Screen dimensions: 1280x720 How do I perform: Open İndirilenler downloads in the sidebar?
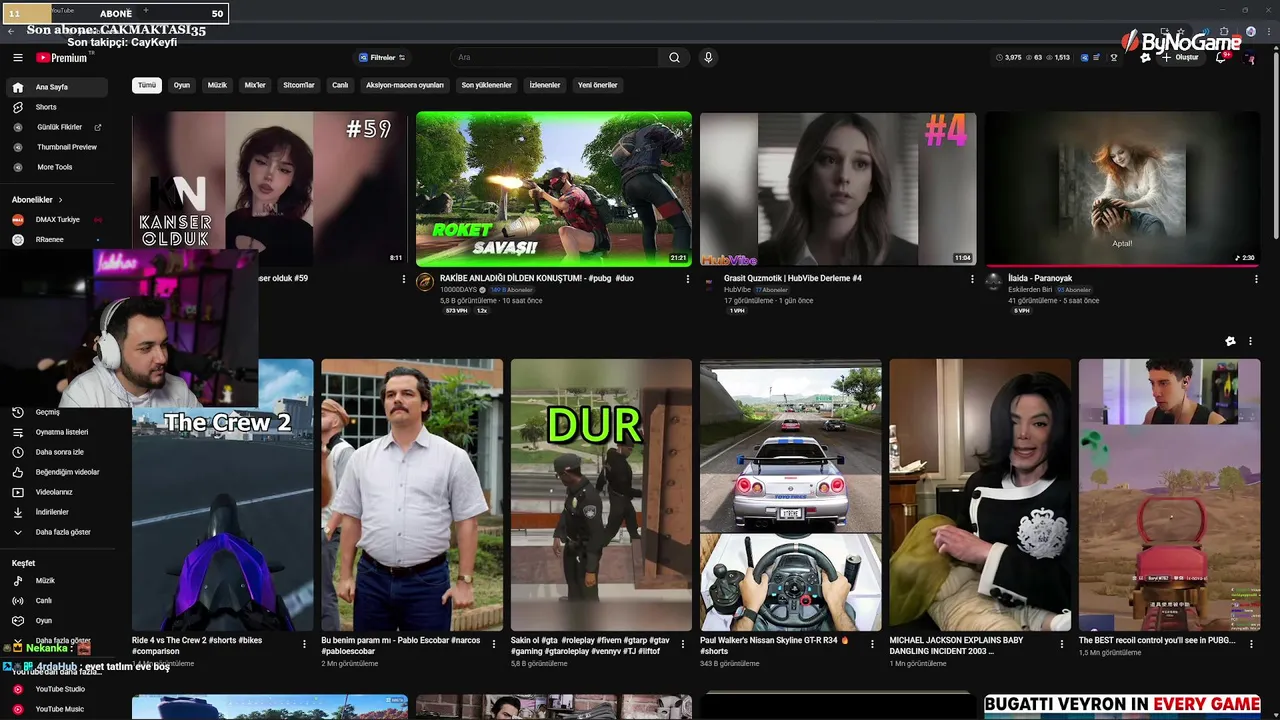point(55,512)
